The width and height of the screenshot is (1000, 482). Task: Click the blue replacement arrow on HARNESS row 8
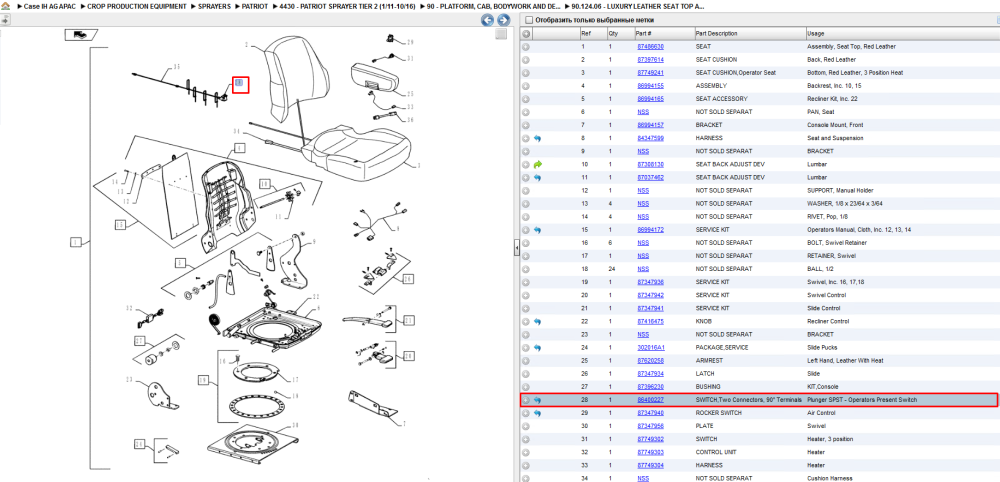point(538,138)
